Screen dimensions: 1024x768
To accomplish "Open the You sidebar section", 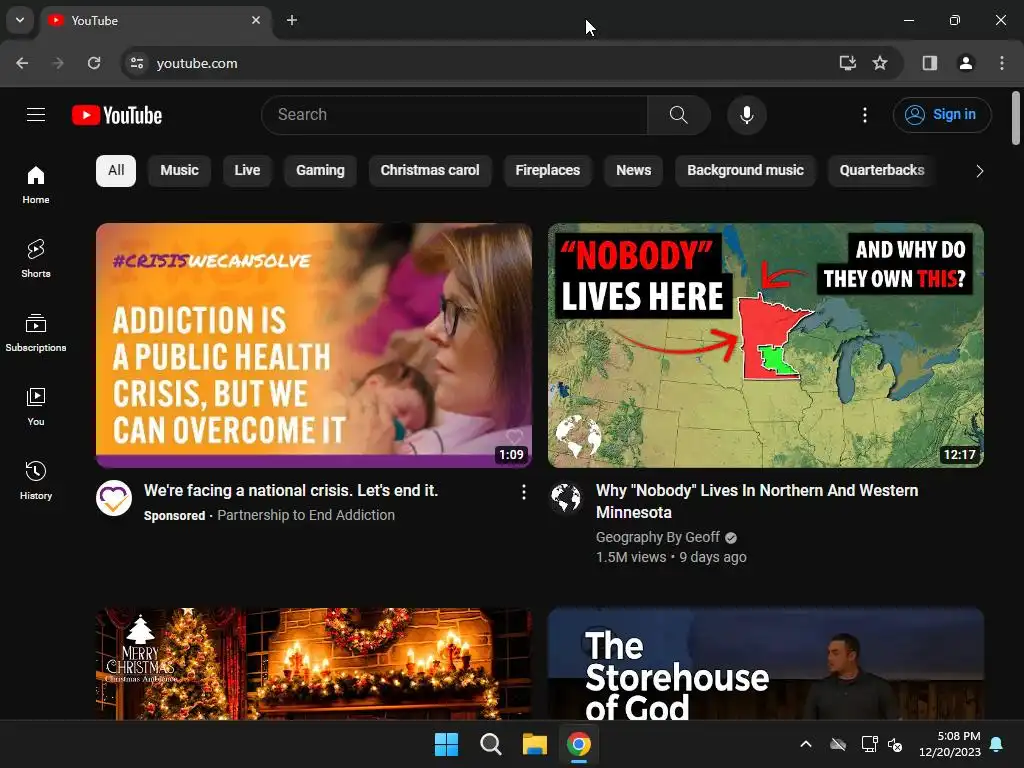I will (x=36, y=406).
